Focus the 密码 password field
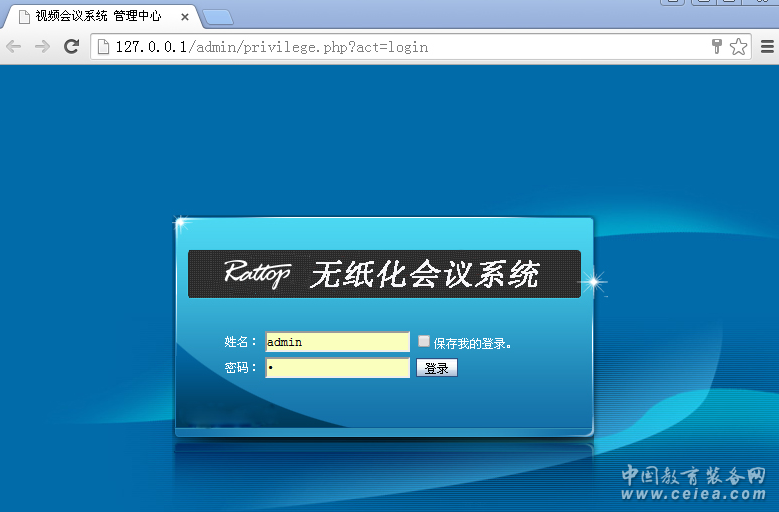This screenshot has width=779, height=512. 337,368
